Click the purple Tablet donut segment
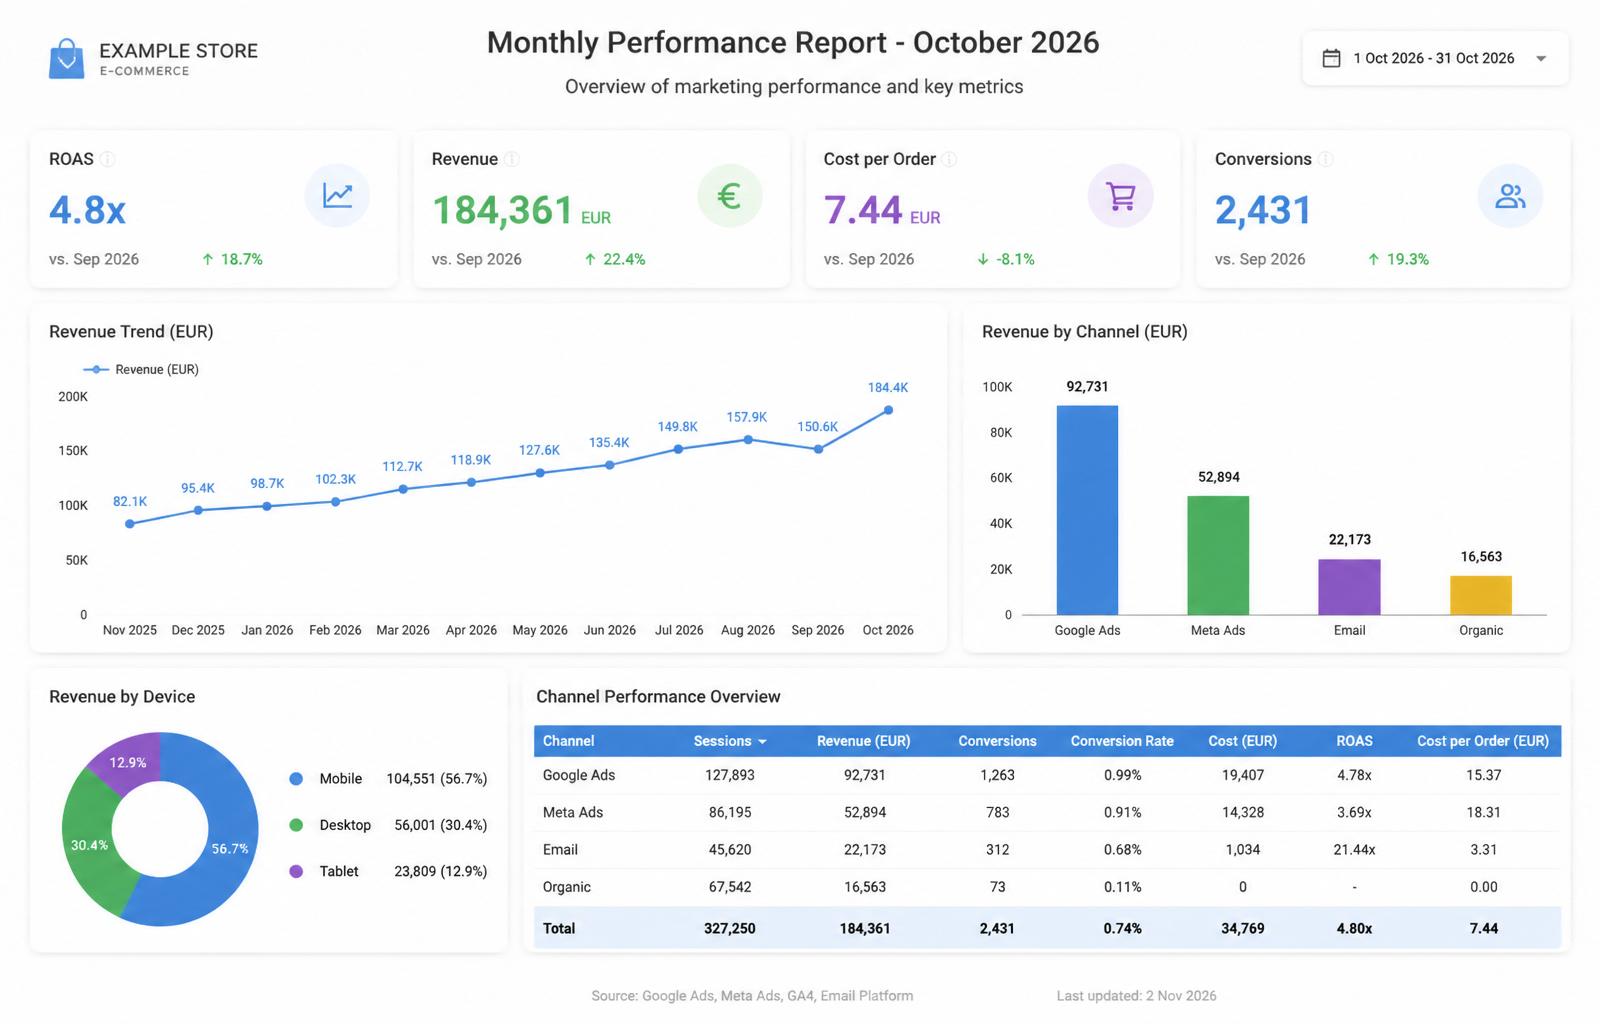Image resolution: width=1600 pixels, height=1024 pixels. [127, 762]
